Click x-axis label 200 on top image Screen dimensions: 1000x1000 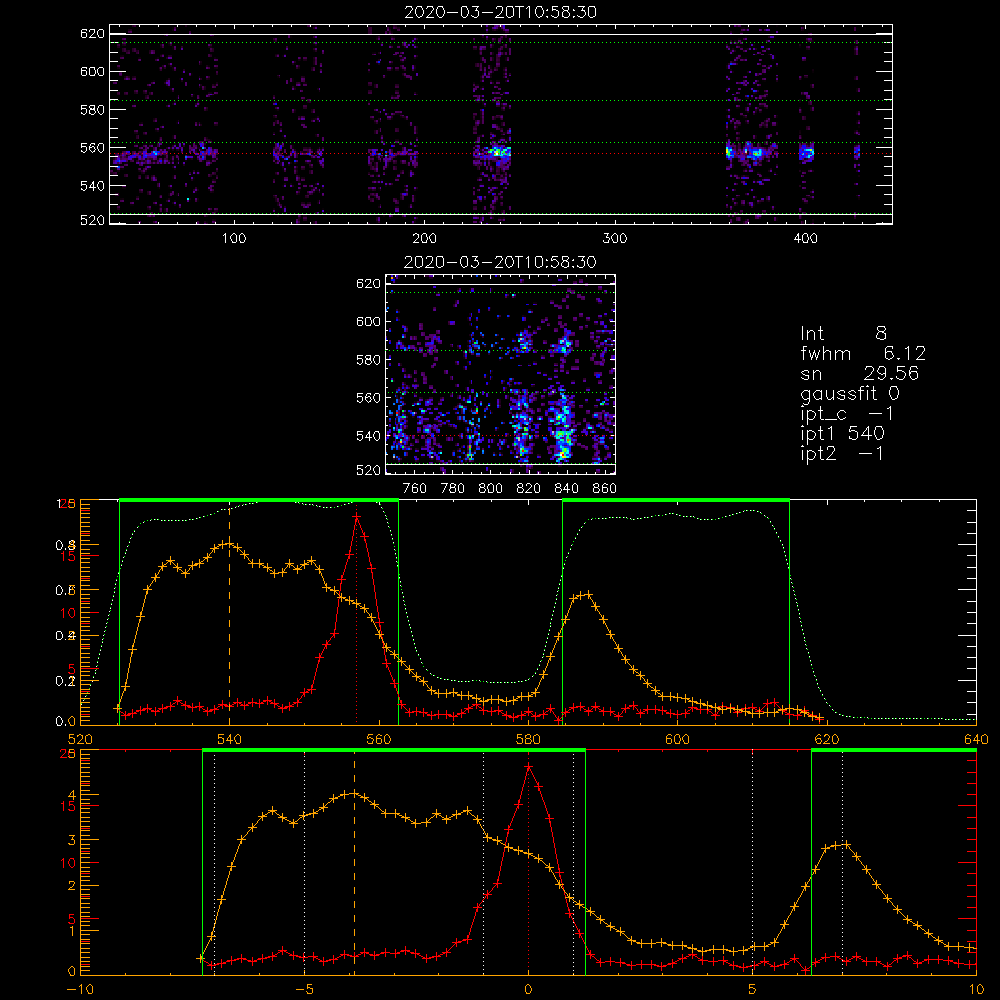point(424,239)
